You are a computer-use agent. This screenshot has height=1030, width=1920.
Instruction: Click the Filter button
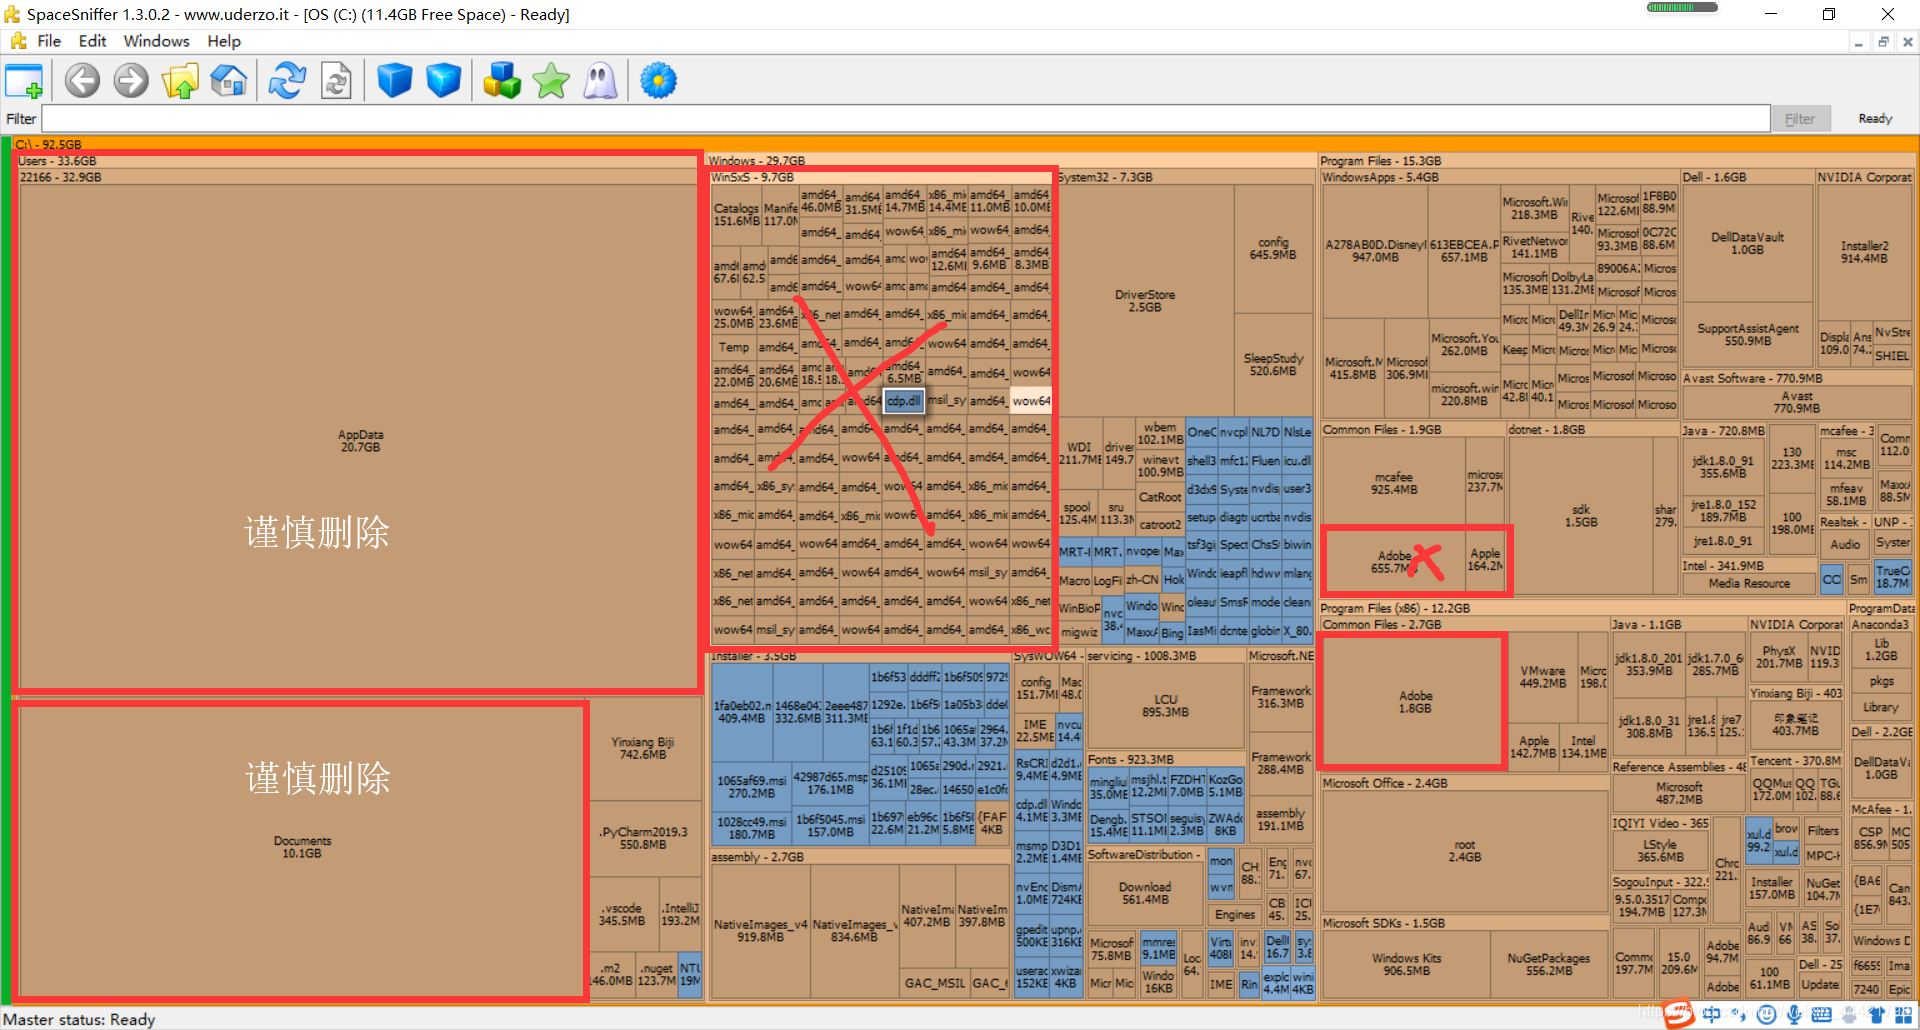1800,119
